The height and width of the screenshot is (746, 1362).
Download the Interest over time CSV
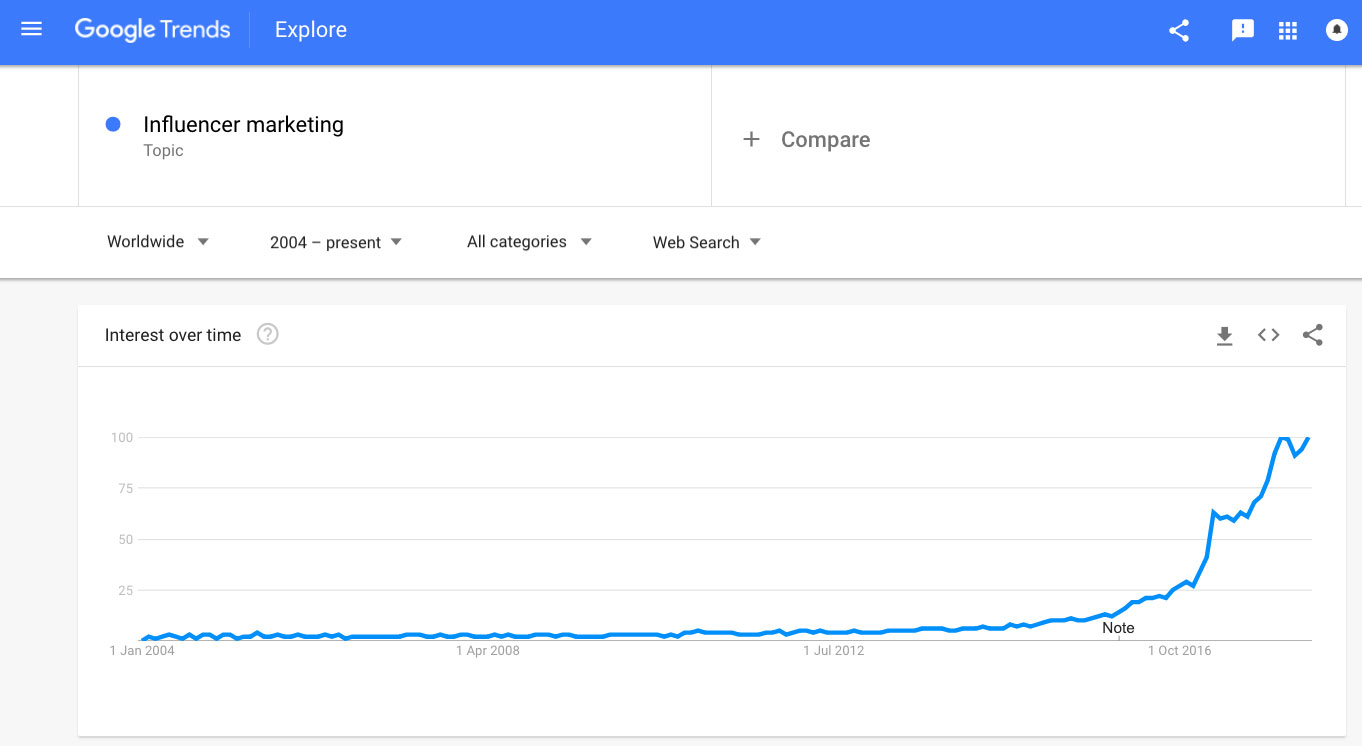click(1224, 336)
